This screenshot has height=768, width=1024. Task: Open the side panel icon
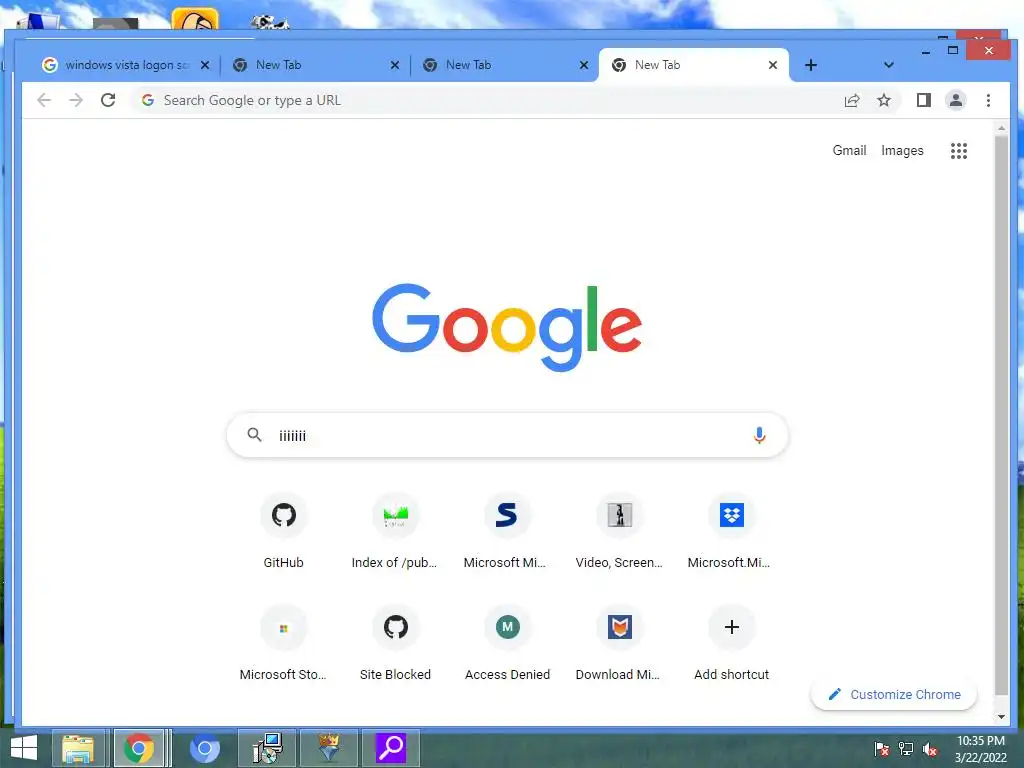click(x=923, y=100)
